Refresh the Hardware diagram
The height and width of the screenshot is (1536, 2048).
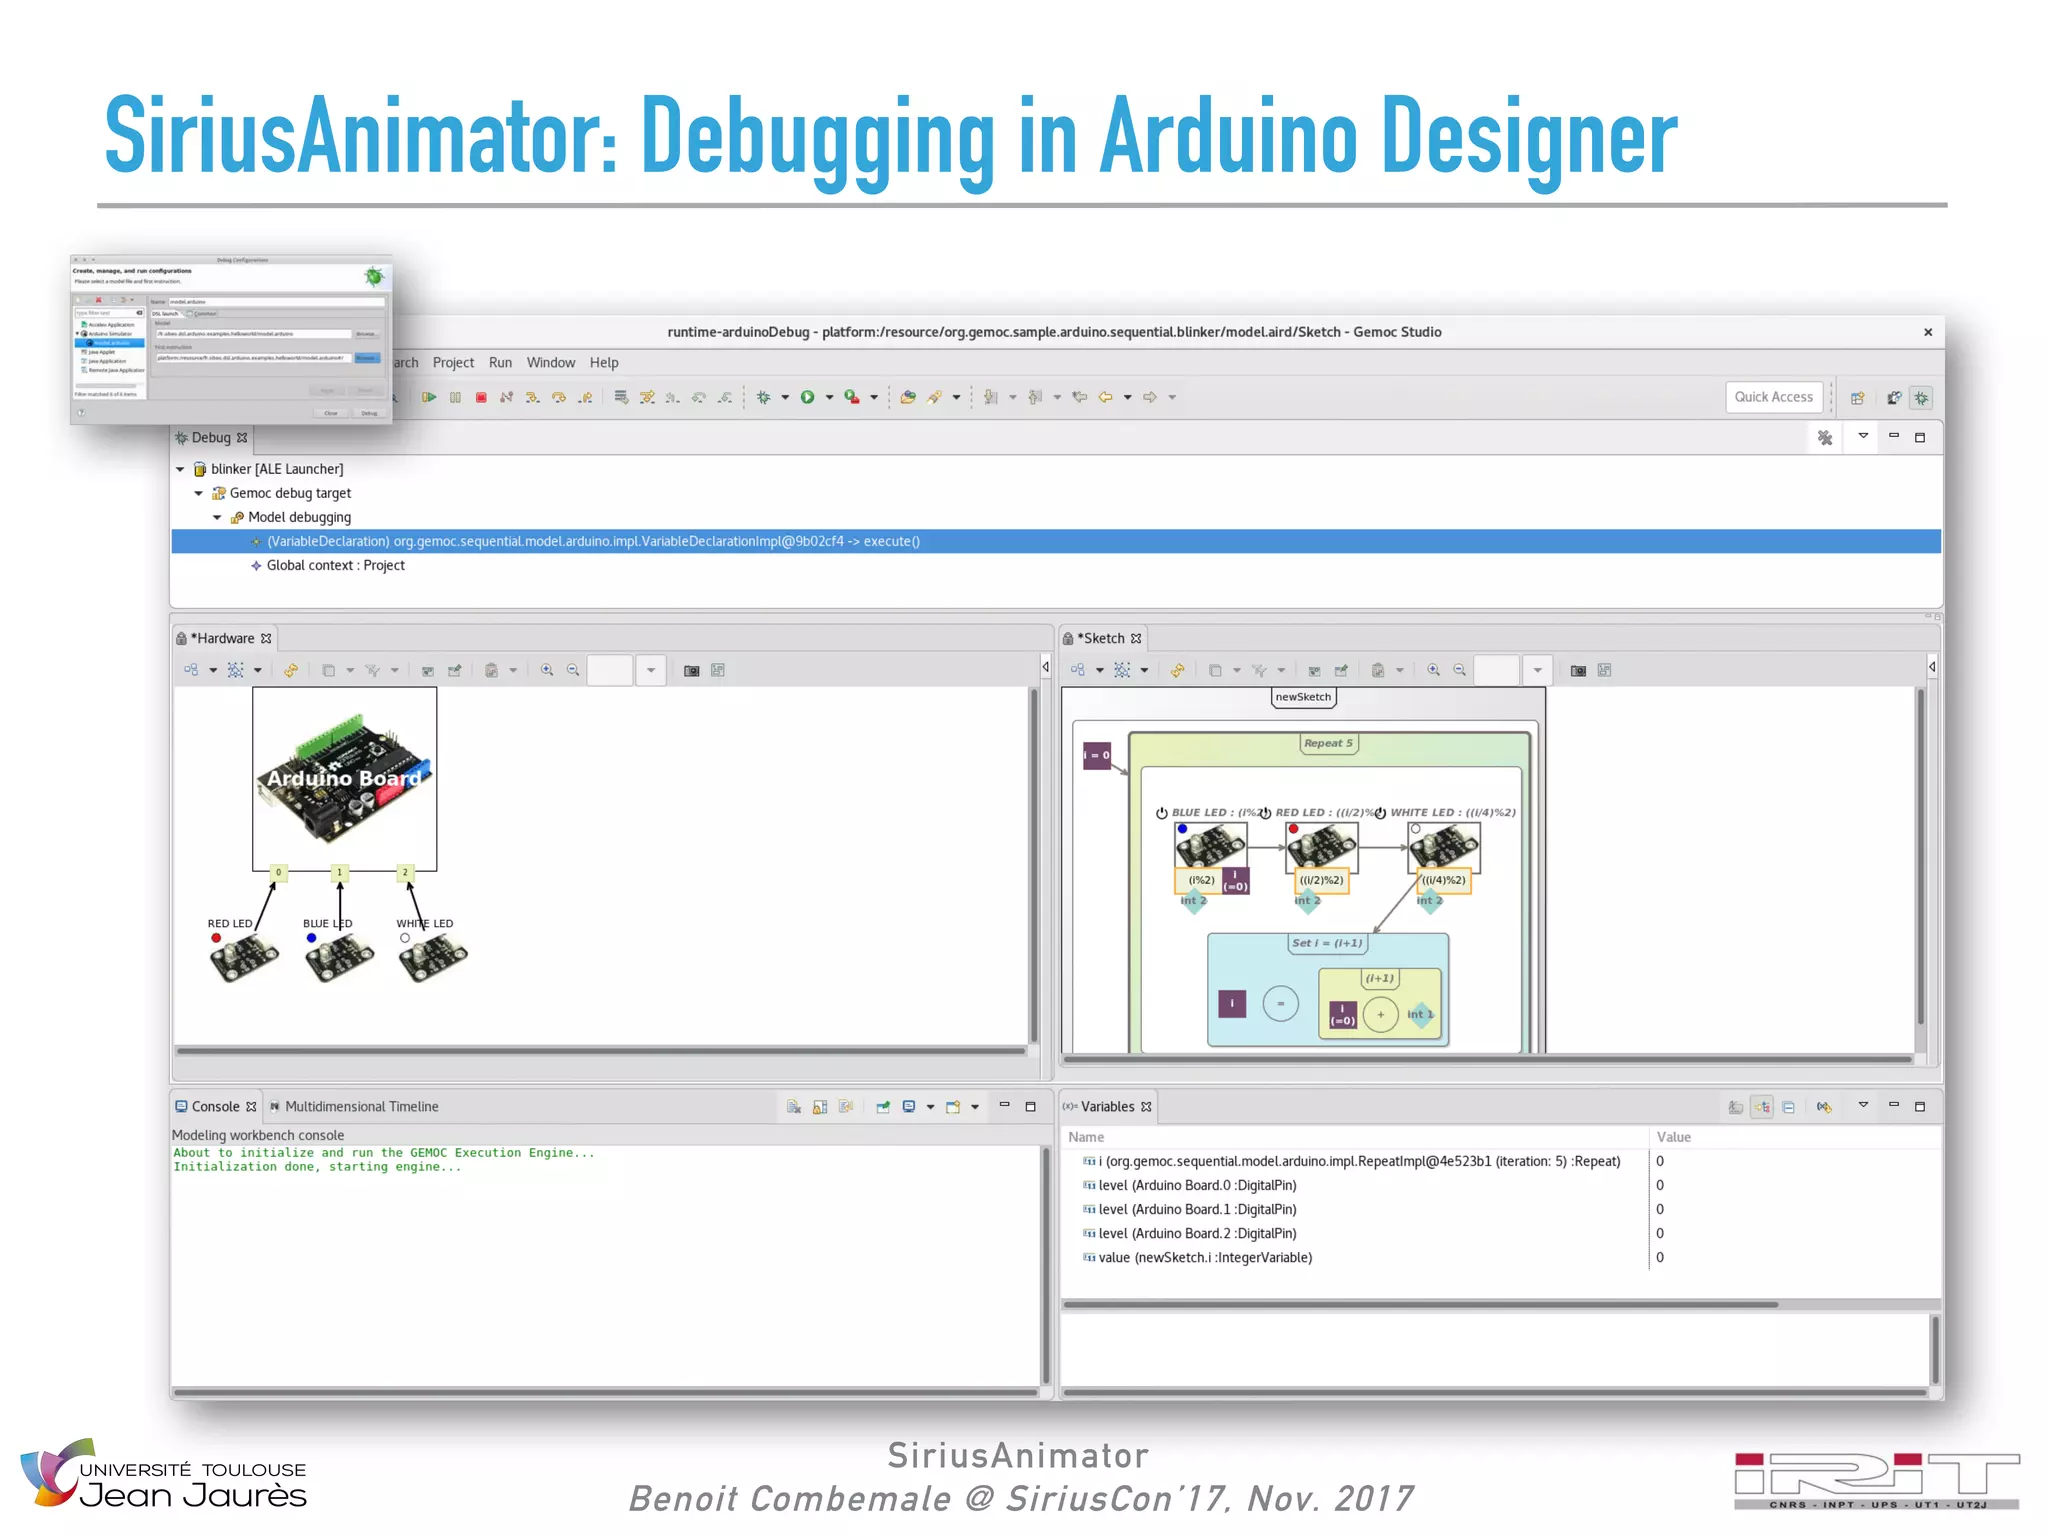pyautogui.click(x=291, y=670)
